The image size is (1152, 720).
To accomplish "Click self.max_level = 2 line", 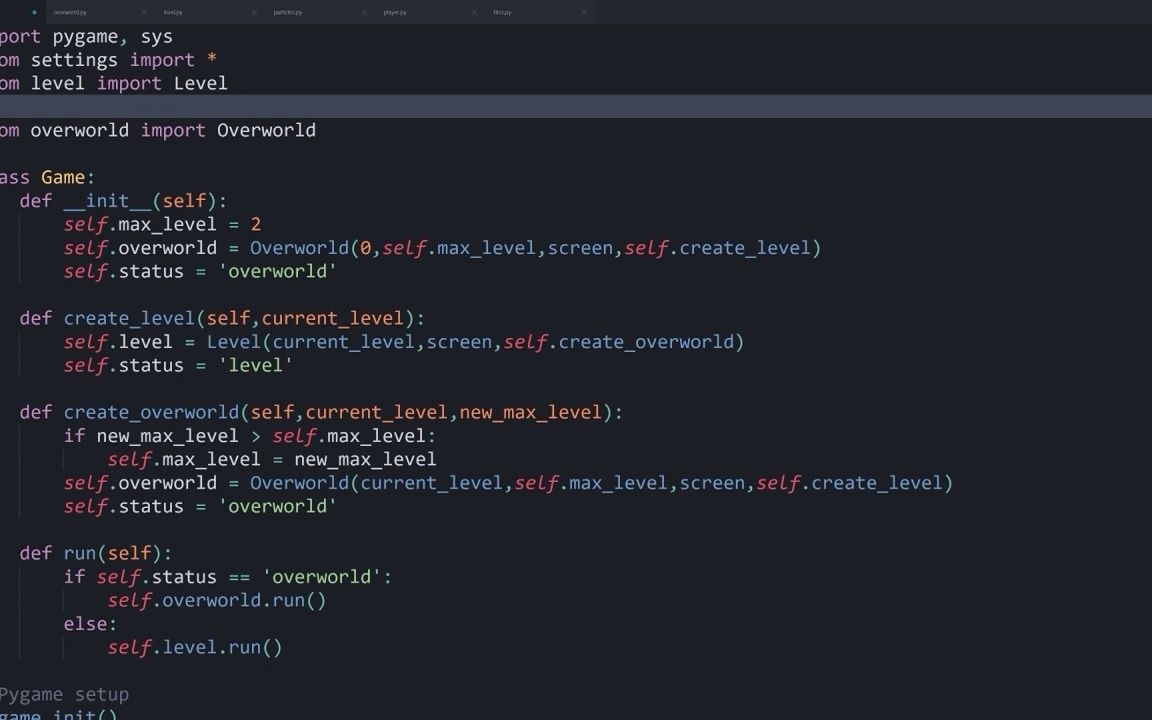I will [x=160, y=223].
